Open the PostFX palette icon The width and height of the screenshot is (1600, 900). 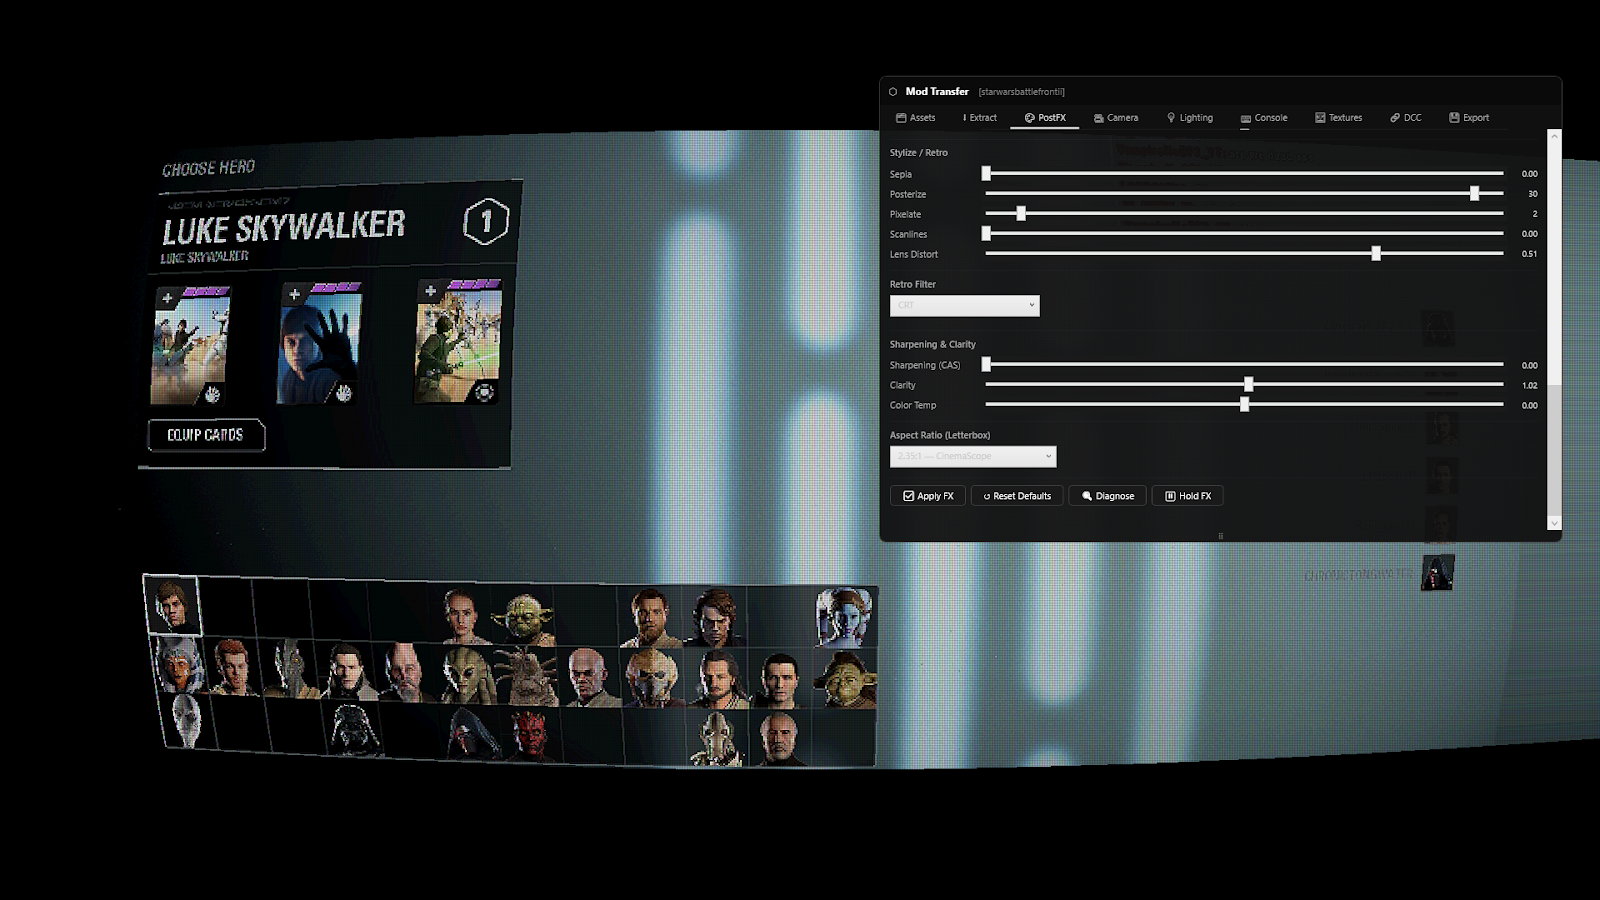tap(1027, 117)
